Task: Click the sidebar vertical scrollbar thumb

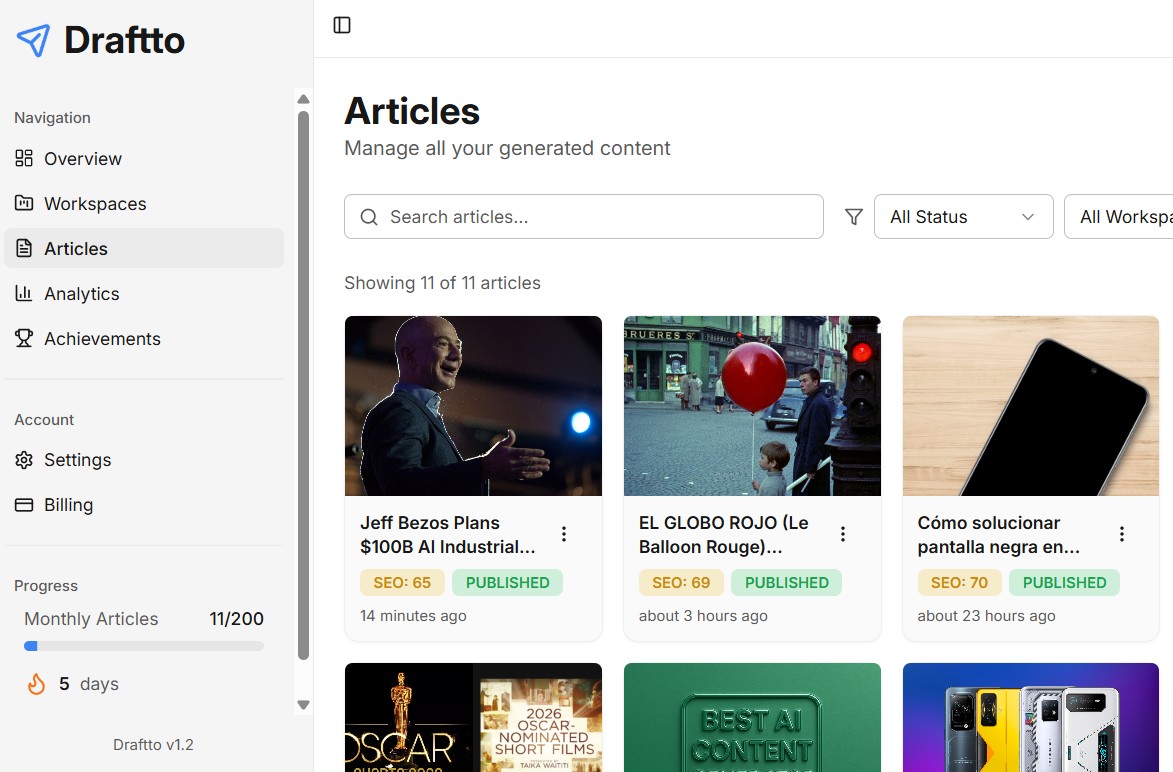Action: tap(303, 385)
